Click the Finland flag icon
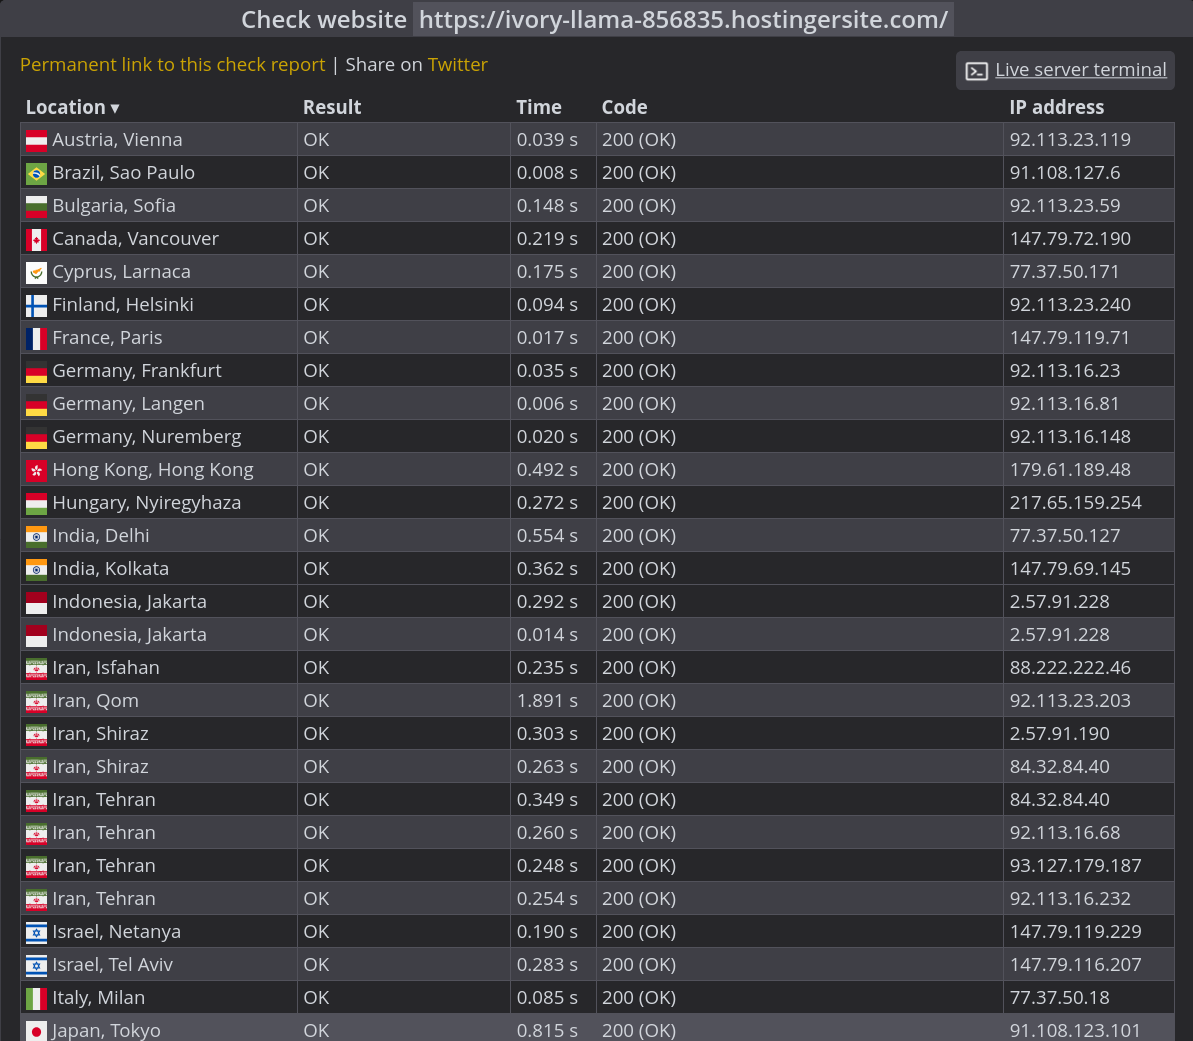Screen dimensions: 1193x1041 pyautogui.click(x=36, y=306)
